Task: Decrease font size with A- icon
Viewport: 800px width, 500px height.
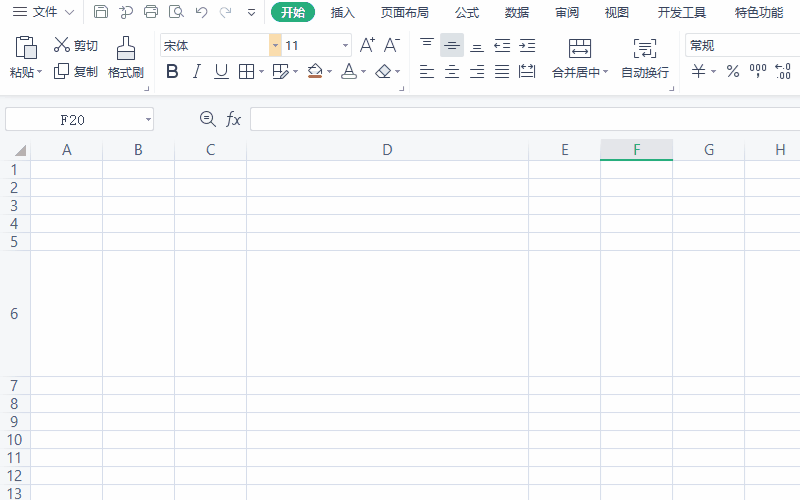Action: point(391,45)
